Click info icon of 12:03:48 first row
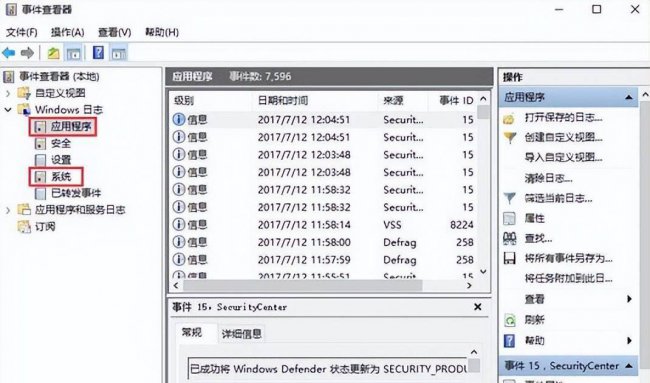650x383 pixels. 179,154
